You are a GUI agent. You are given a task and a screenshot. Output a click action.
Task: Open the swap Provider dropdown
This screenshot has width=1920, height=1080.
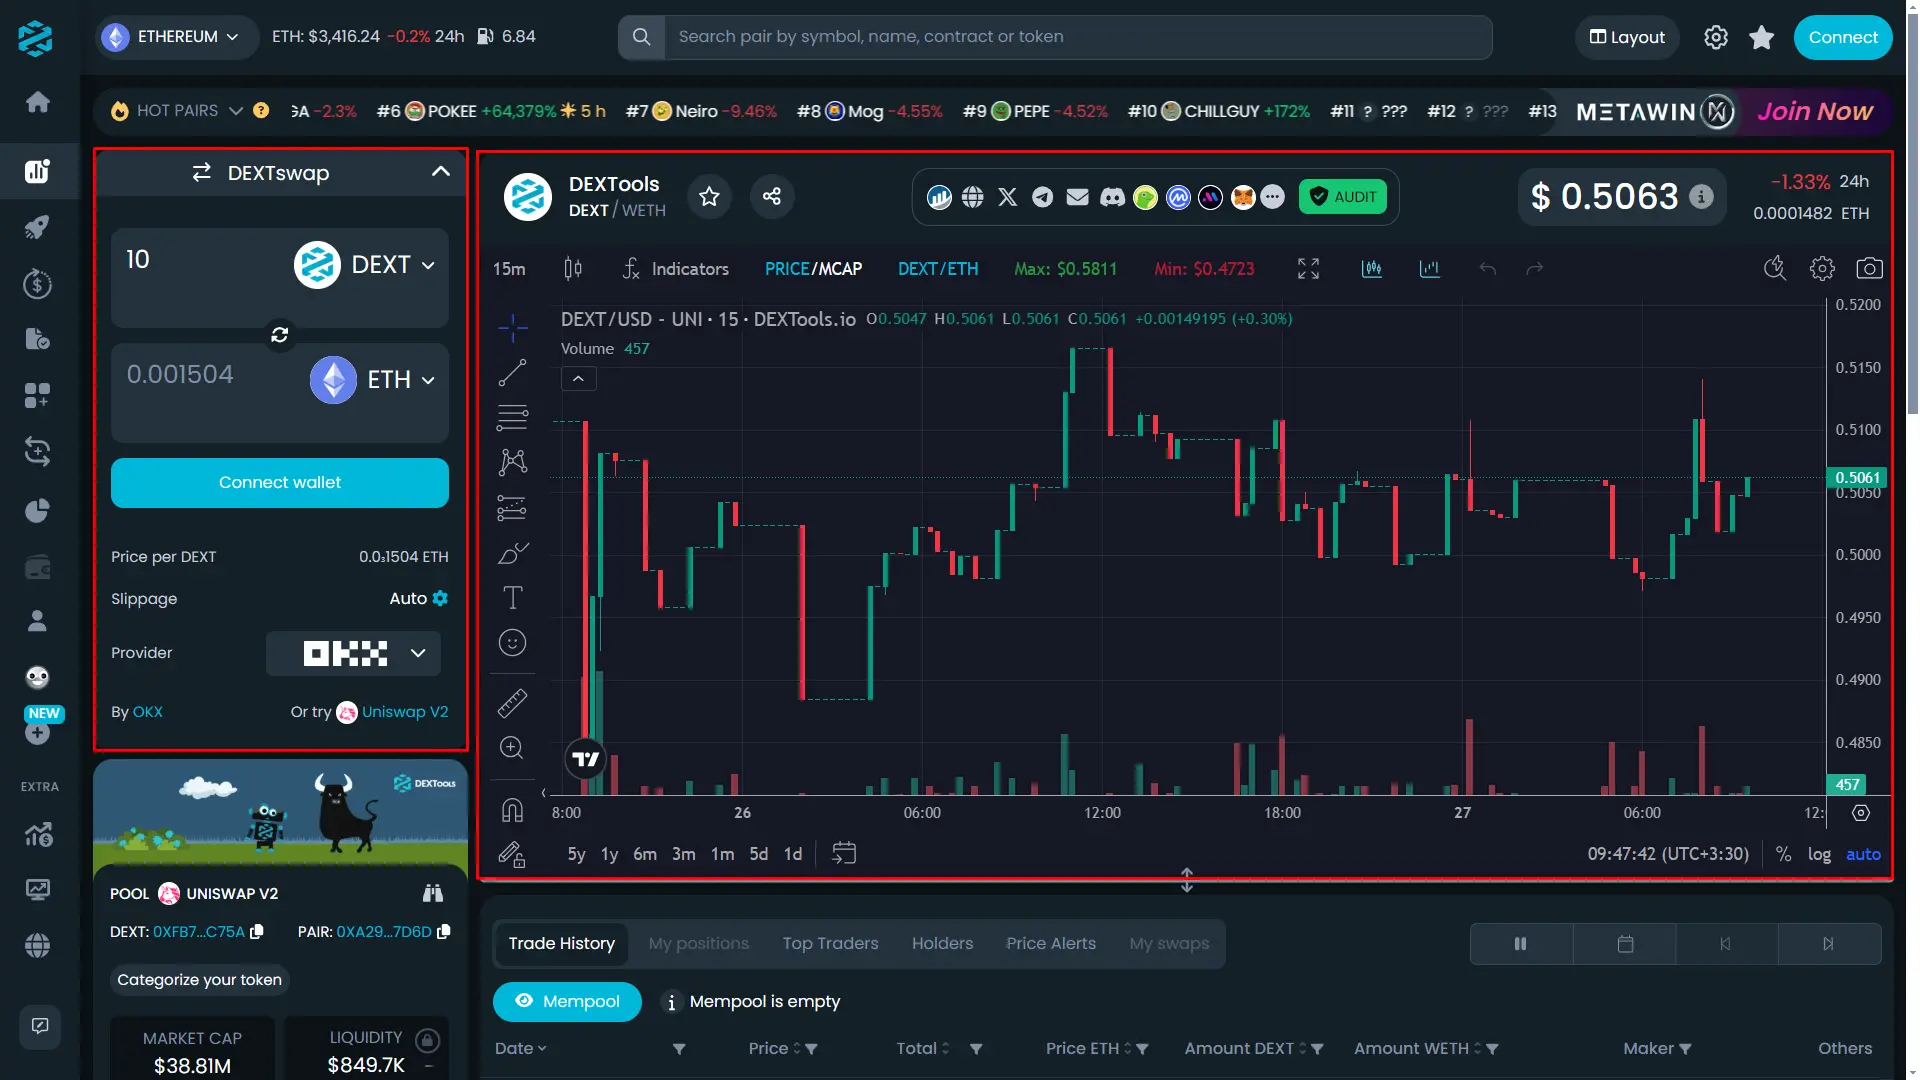353,653
